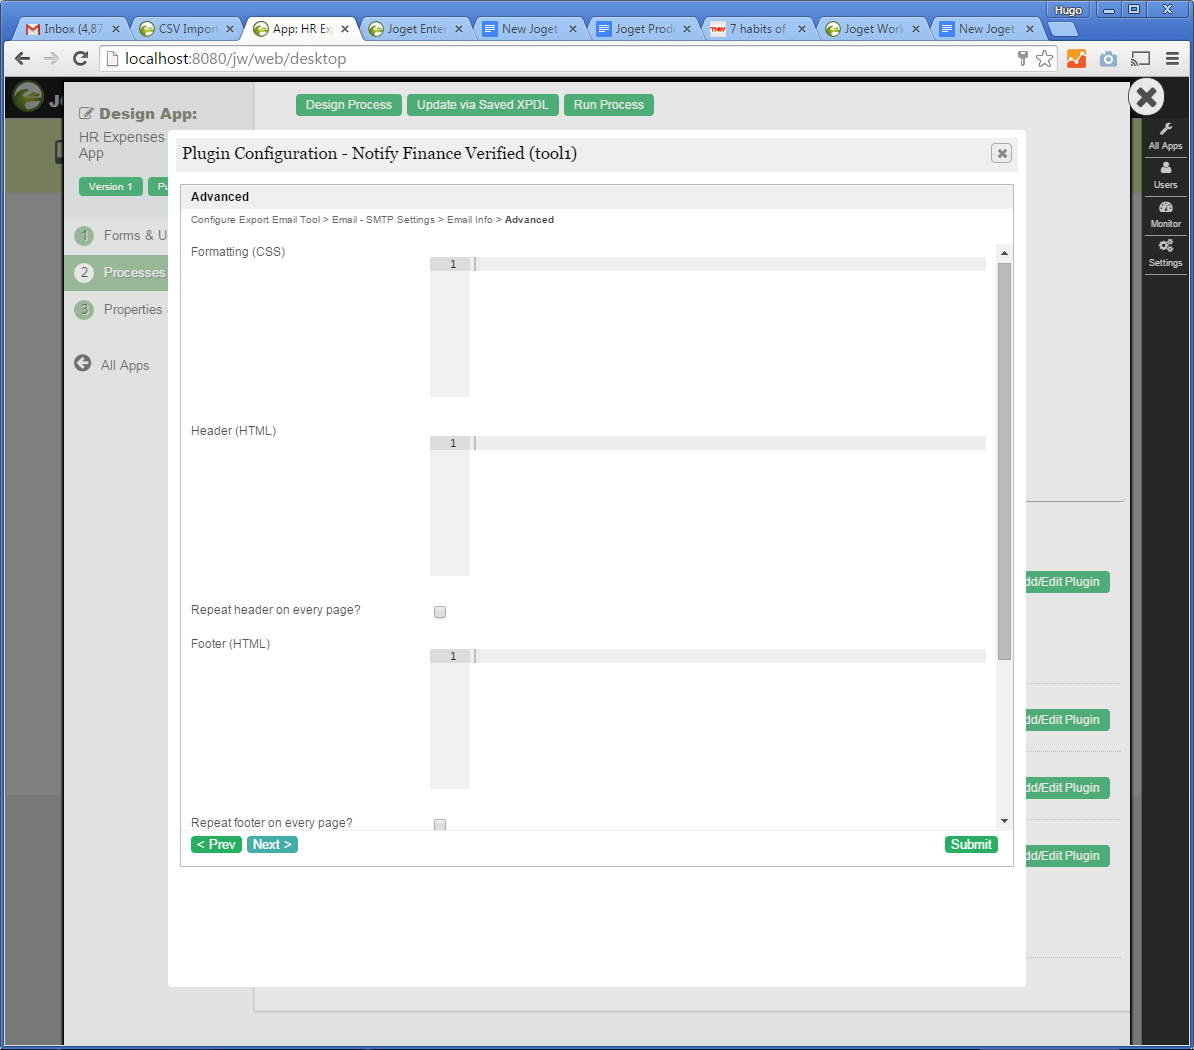Click the Prev button
This screenshot has height=1050, width=1194.
pyautogui.click(x=216, y=844)
